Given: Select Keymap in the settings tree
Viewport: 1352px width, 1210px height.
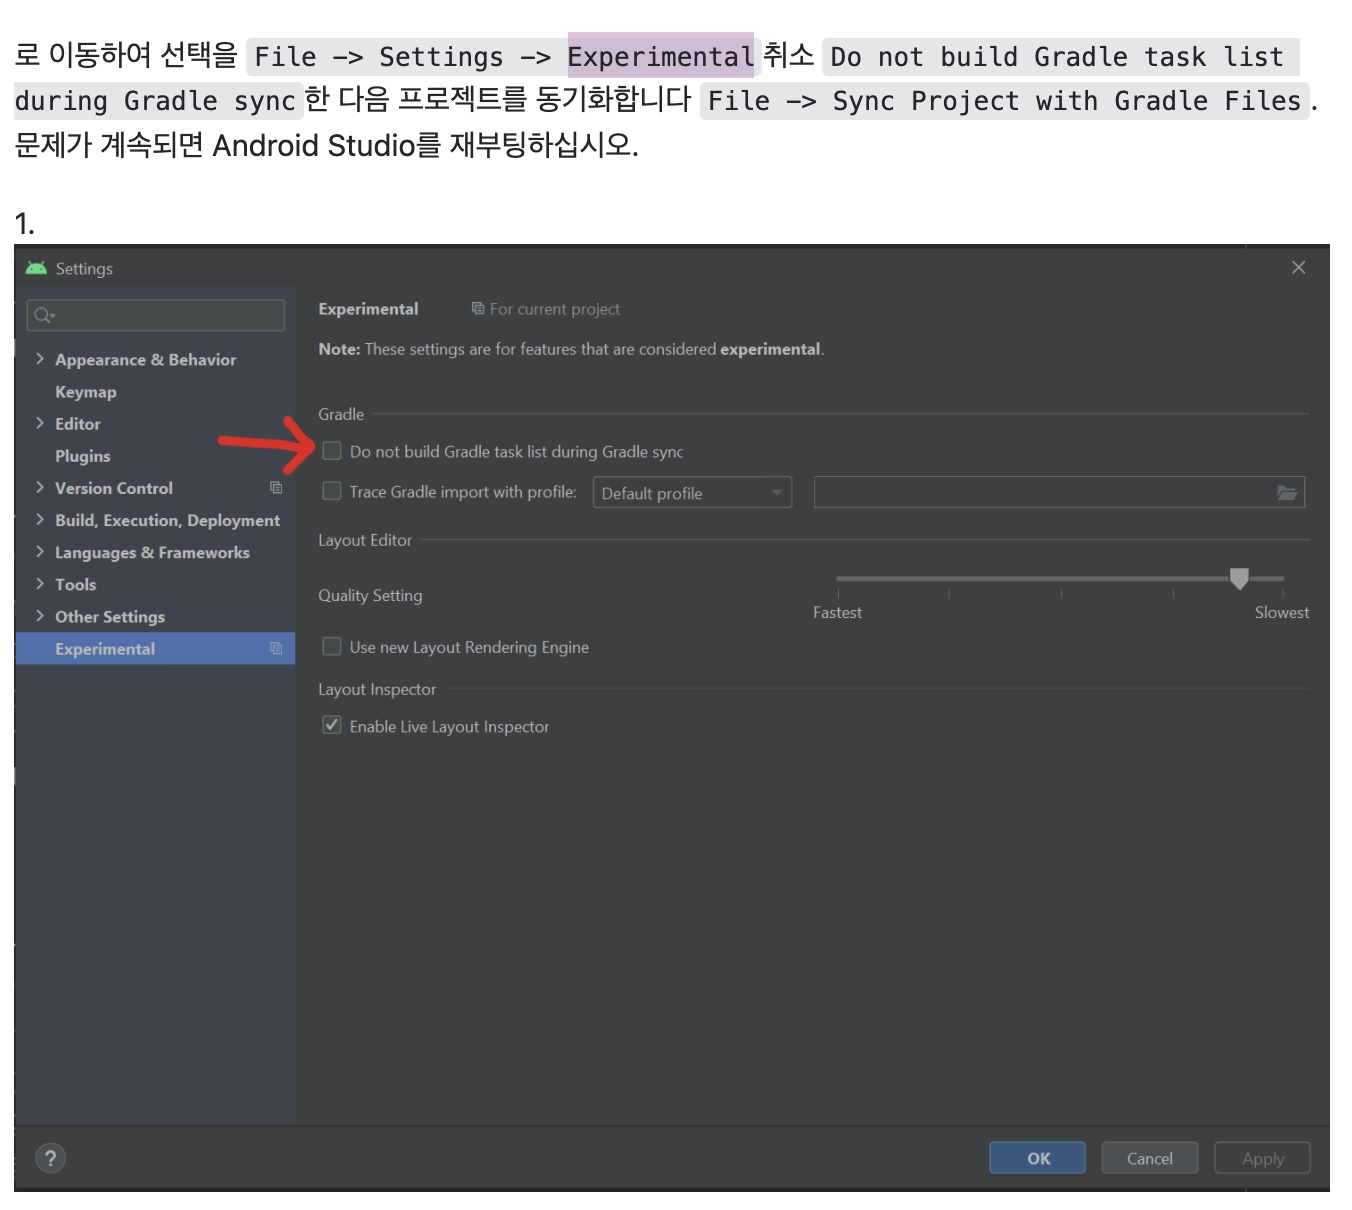Looking at the screenshot, I should click(x=86, y=392).
